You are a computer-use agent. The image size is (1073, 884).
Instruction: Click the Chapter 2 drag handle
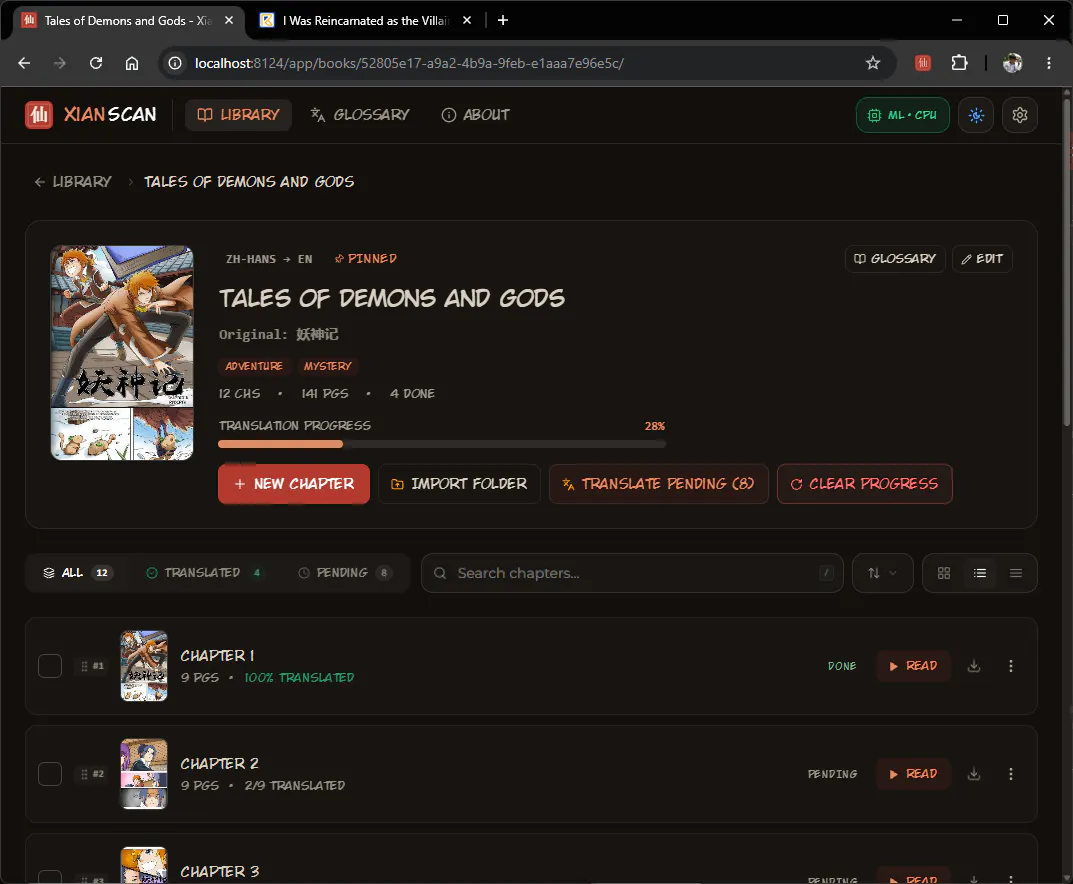click(84, 774)
